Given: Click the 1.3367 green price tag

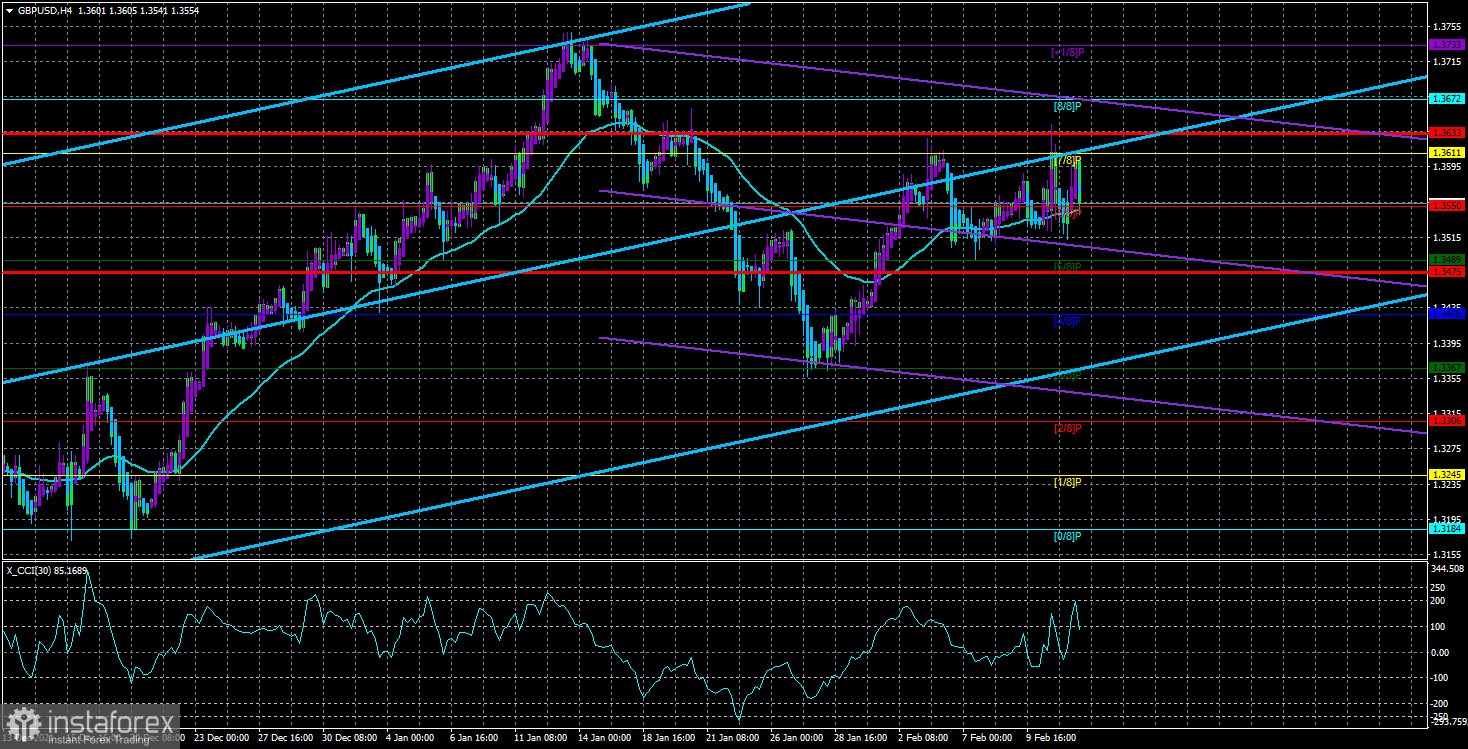Looking at the screenshot, I should tap(1447, 368).
